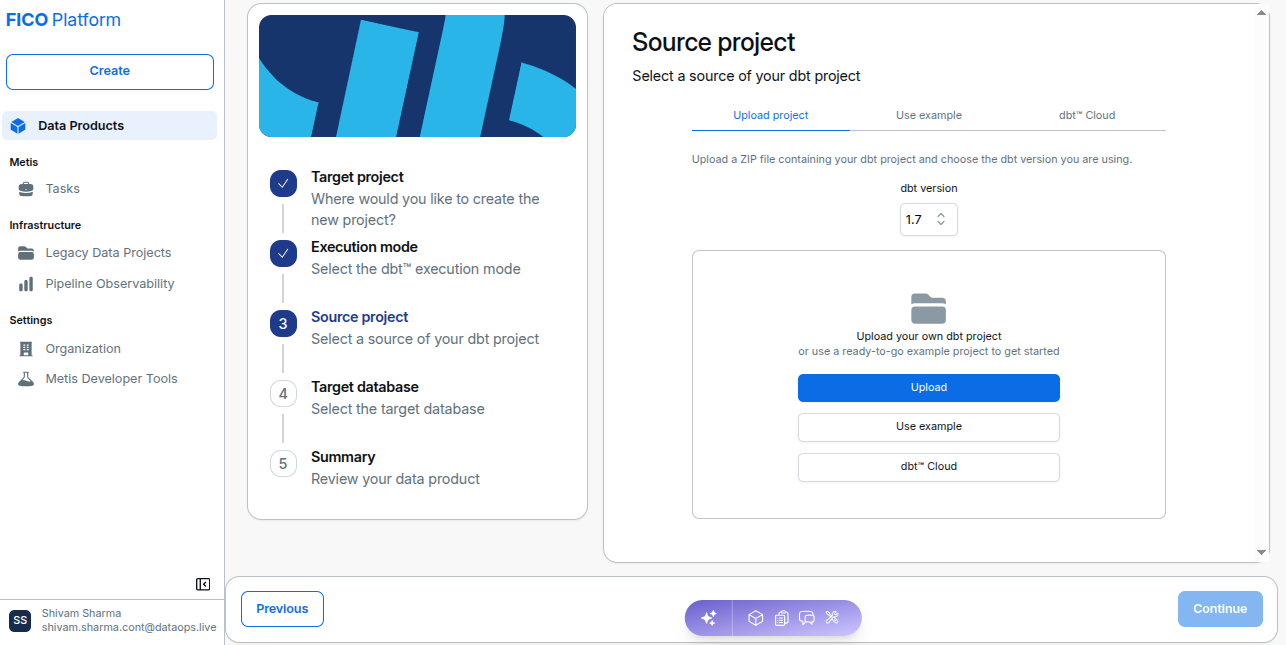
Task: Click the 'Upload your own dbt project' text
Action: [929, 337]
